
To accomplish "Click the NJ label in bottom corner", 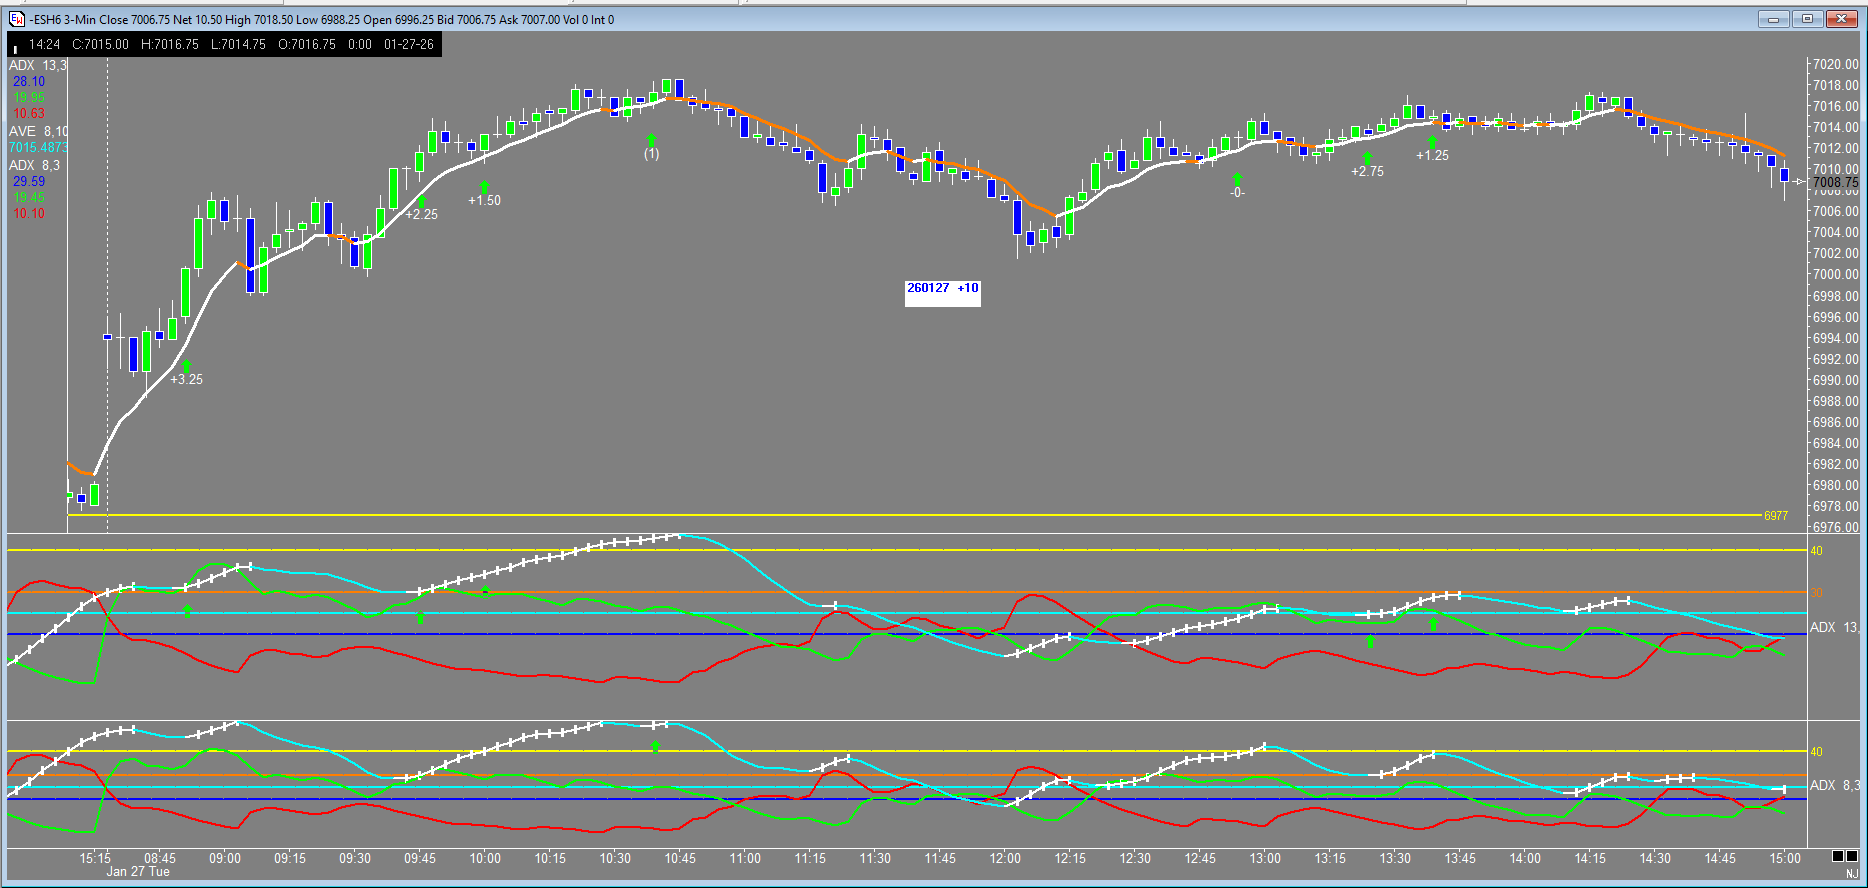I will click(x=1852, y=874).
